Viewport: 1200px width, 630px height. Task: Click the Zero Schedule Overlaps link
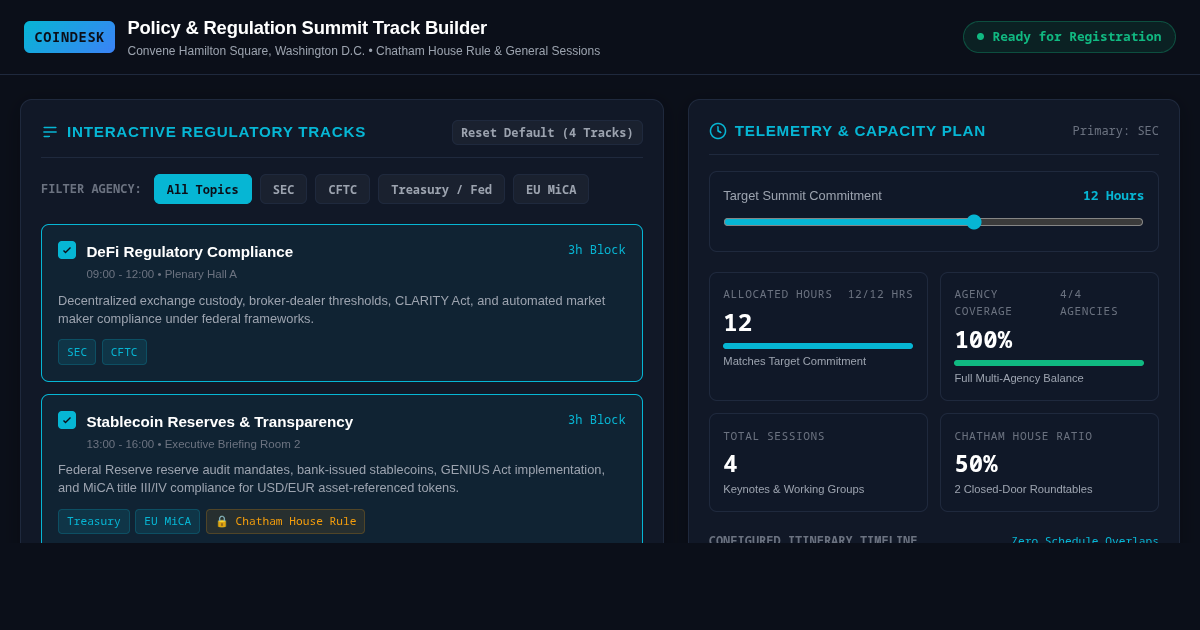[x=1085, y=541]
